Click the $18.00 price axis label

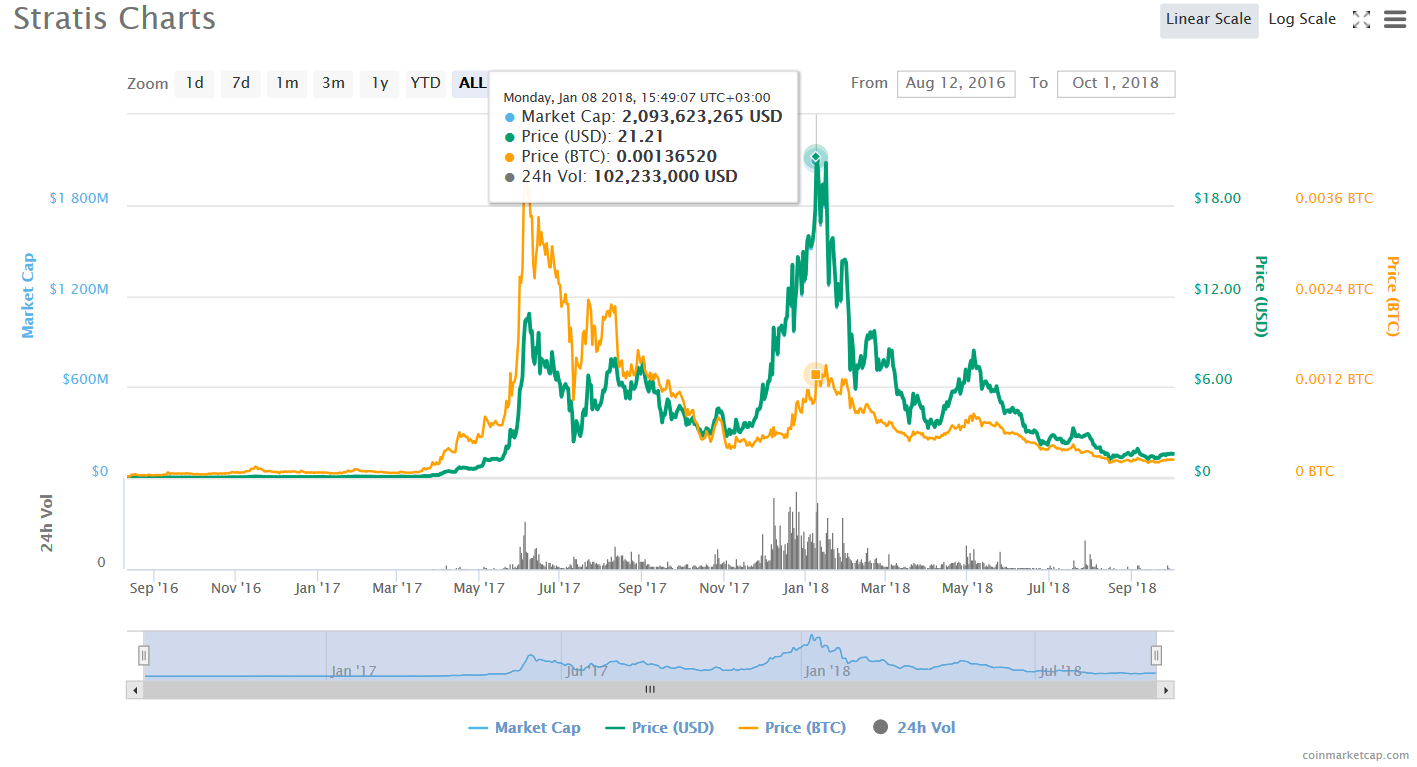(x=1218, y=198)
